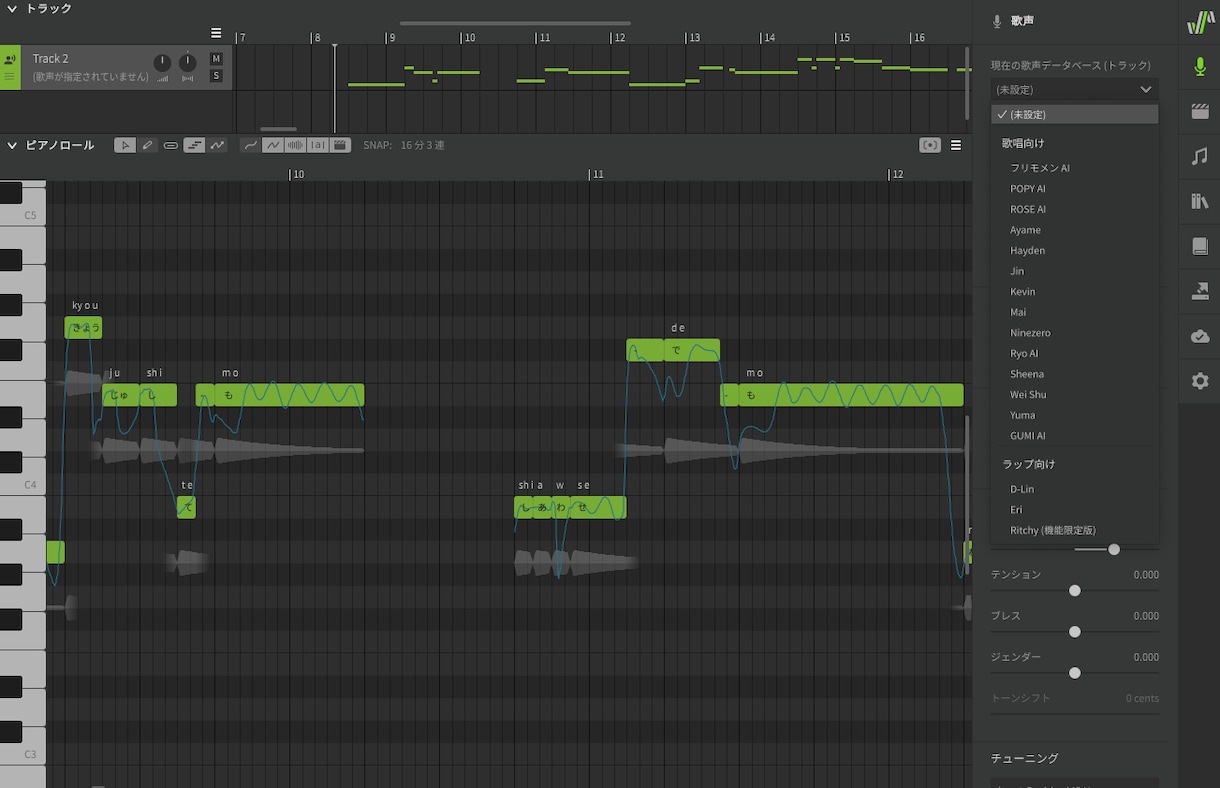Toggle phoneme |a| display button

(318, 145)
